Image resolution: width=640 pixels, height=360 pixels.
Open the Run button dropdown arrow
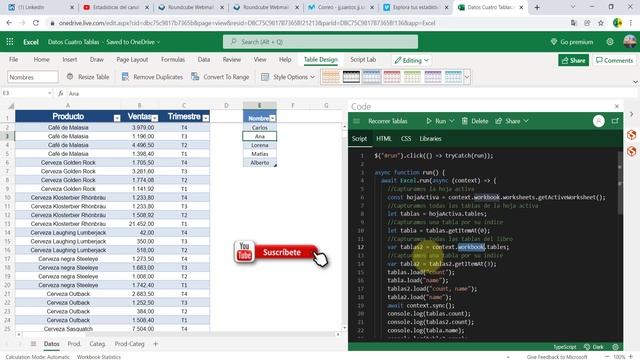[x=452, y=121]
